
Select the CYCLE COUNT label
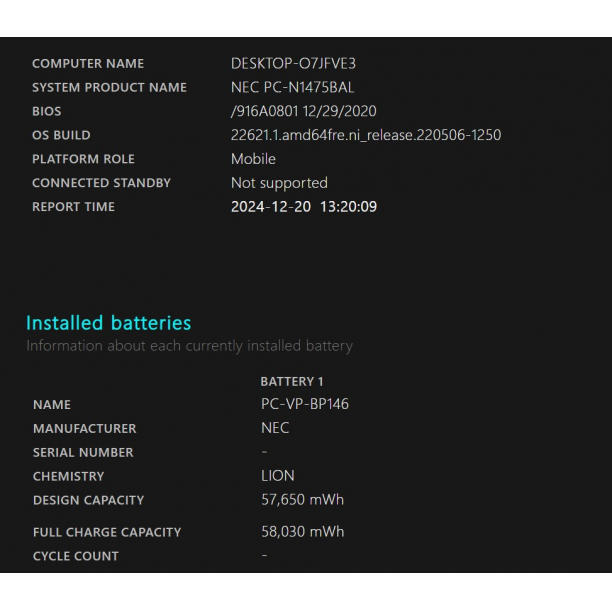point(76,556)
